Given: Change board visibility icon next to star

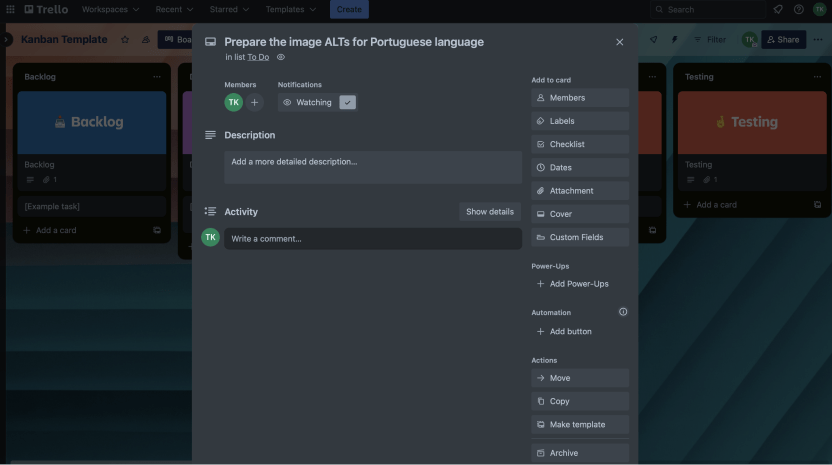Looking at the screenshot, I should [145, 39].
